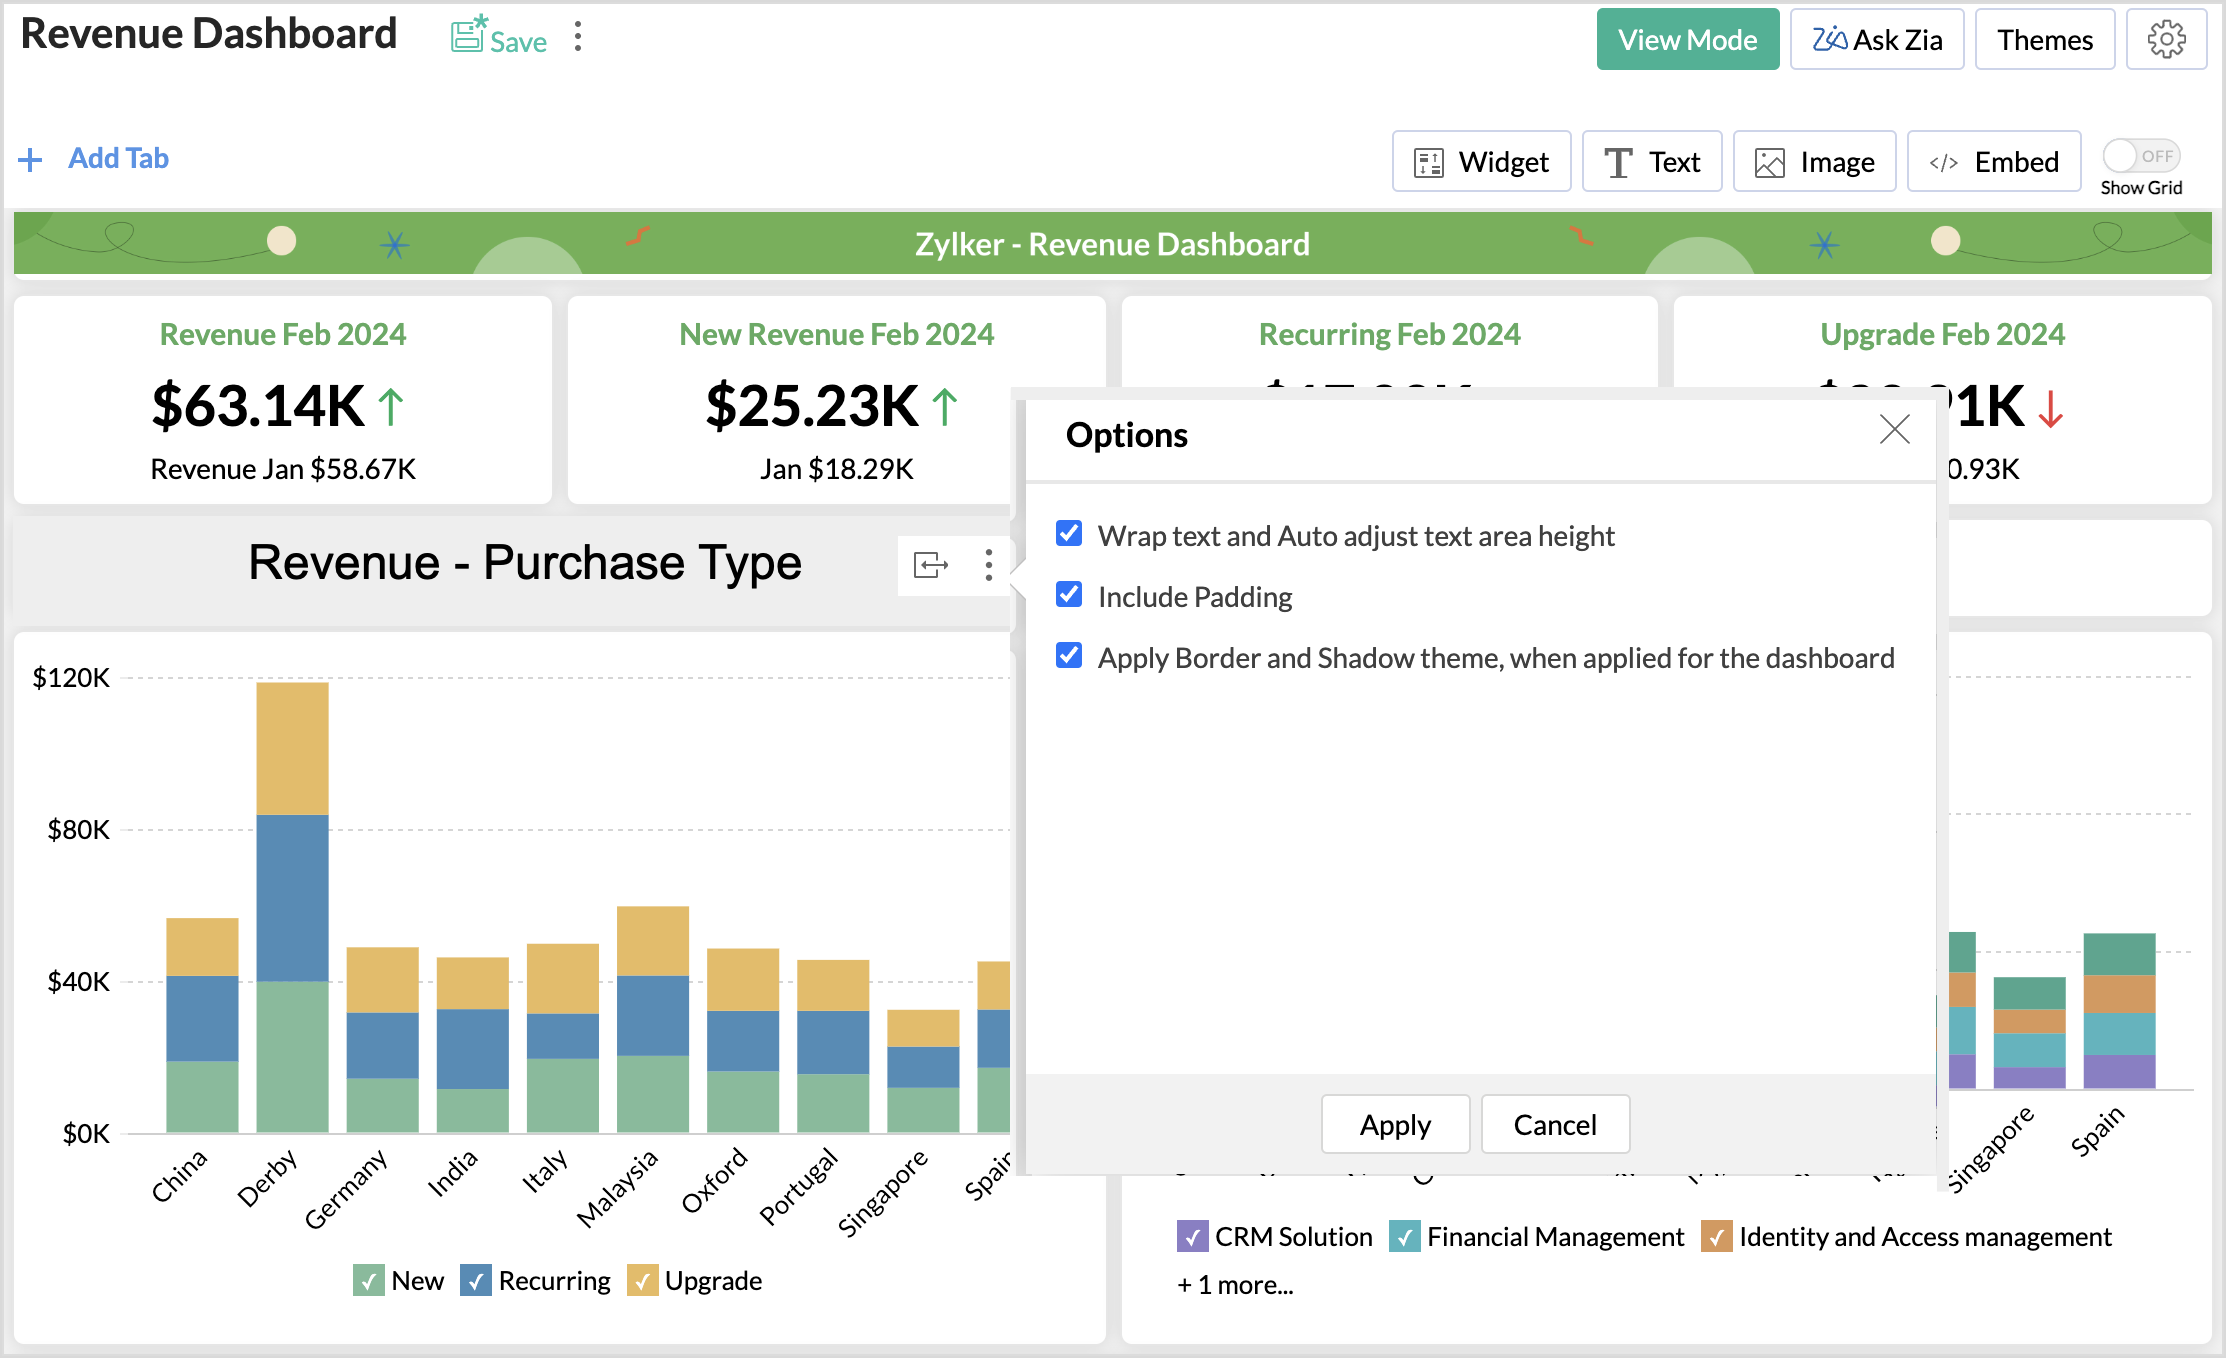Close the Options dialog with the X
The image size is (2226, 1358).
click(x=1893, y=429)
